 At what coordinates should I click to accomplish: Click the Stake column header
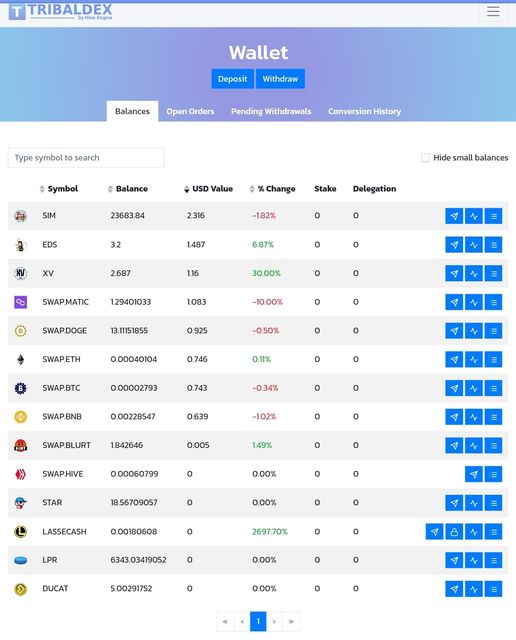325,189
